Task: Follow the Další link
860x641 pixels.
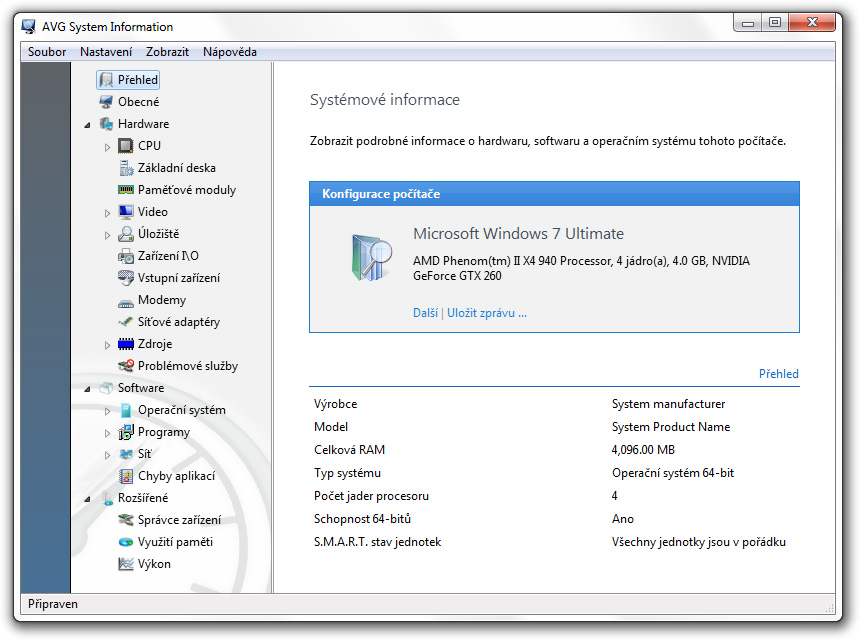Action: pos(425,313)
